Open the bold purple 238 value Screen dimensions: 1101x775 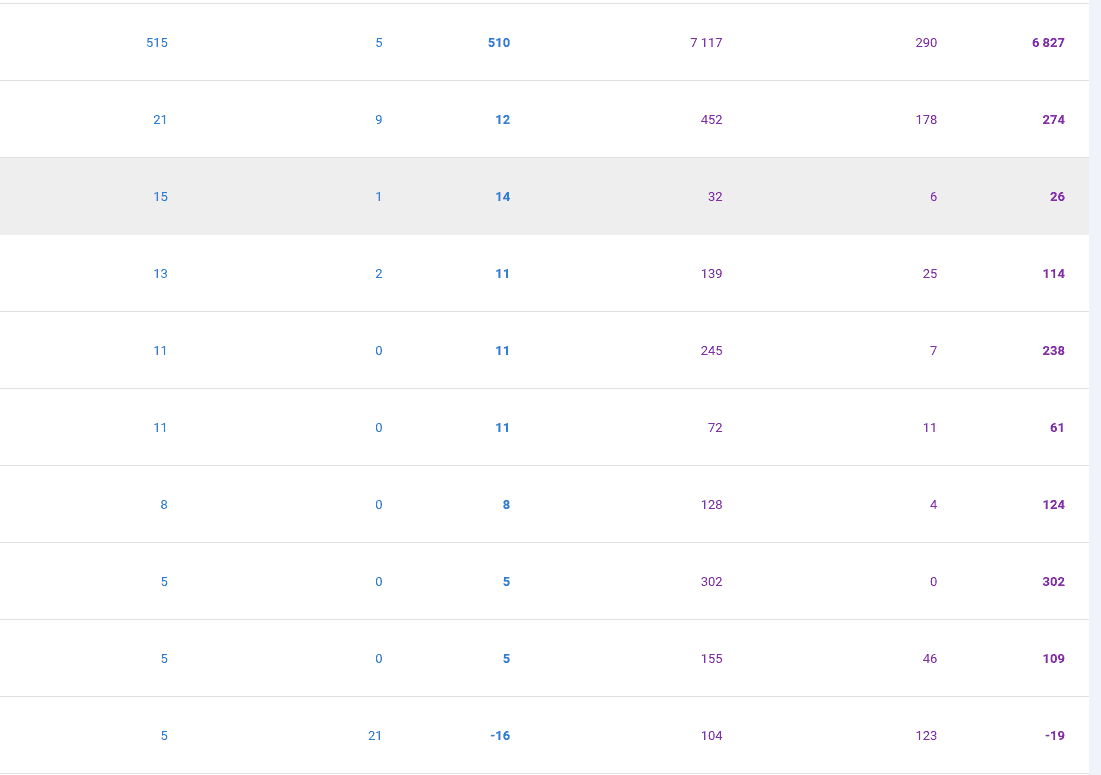(1053, 351)
